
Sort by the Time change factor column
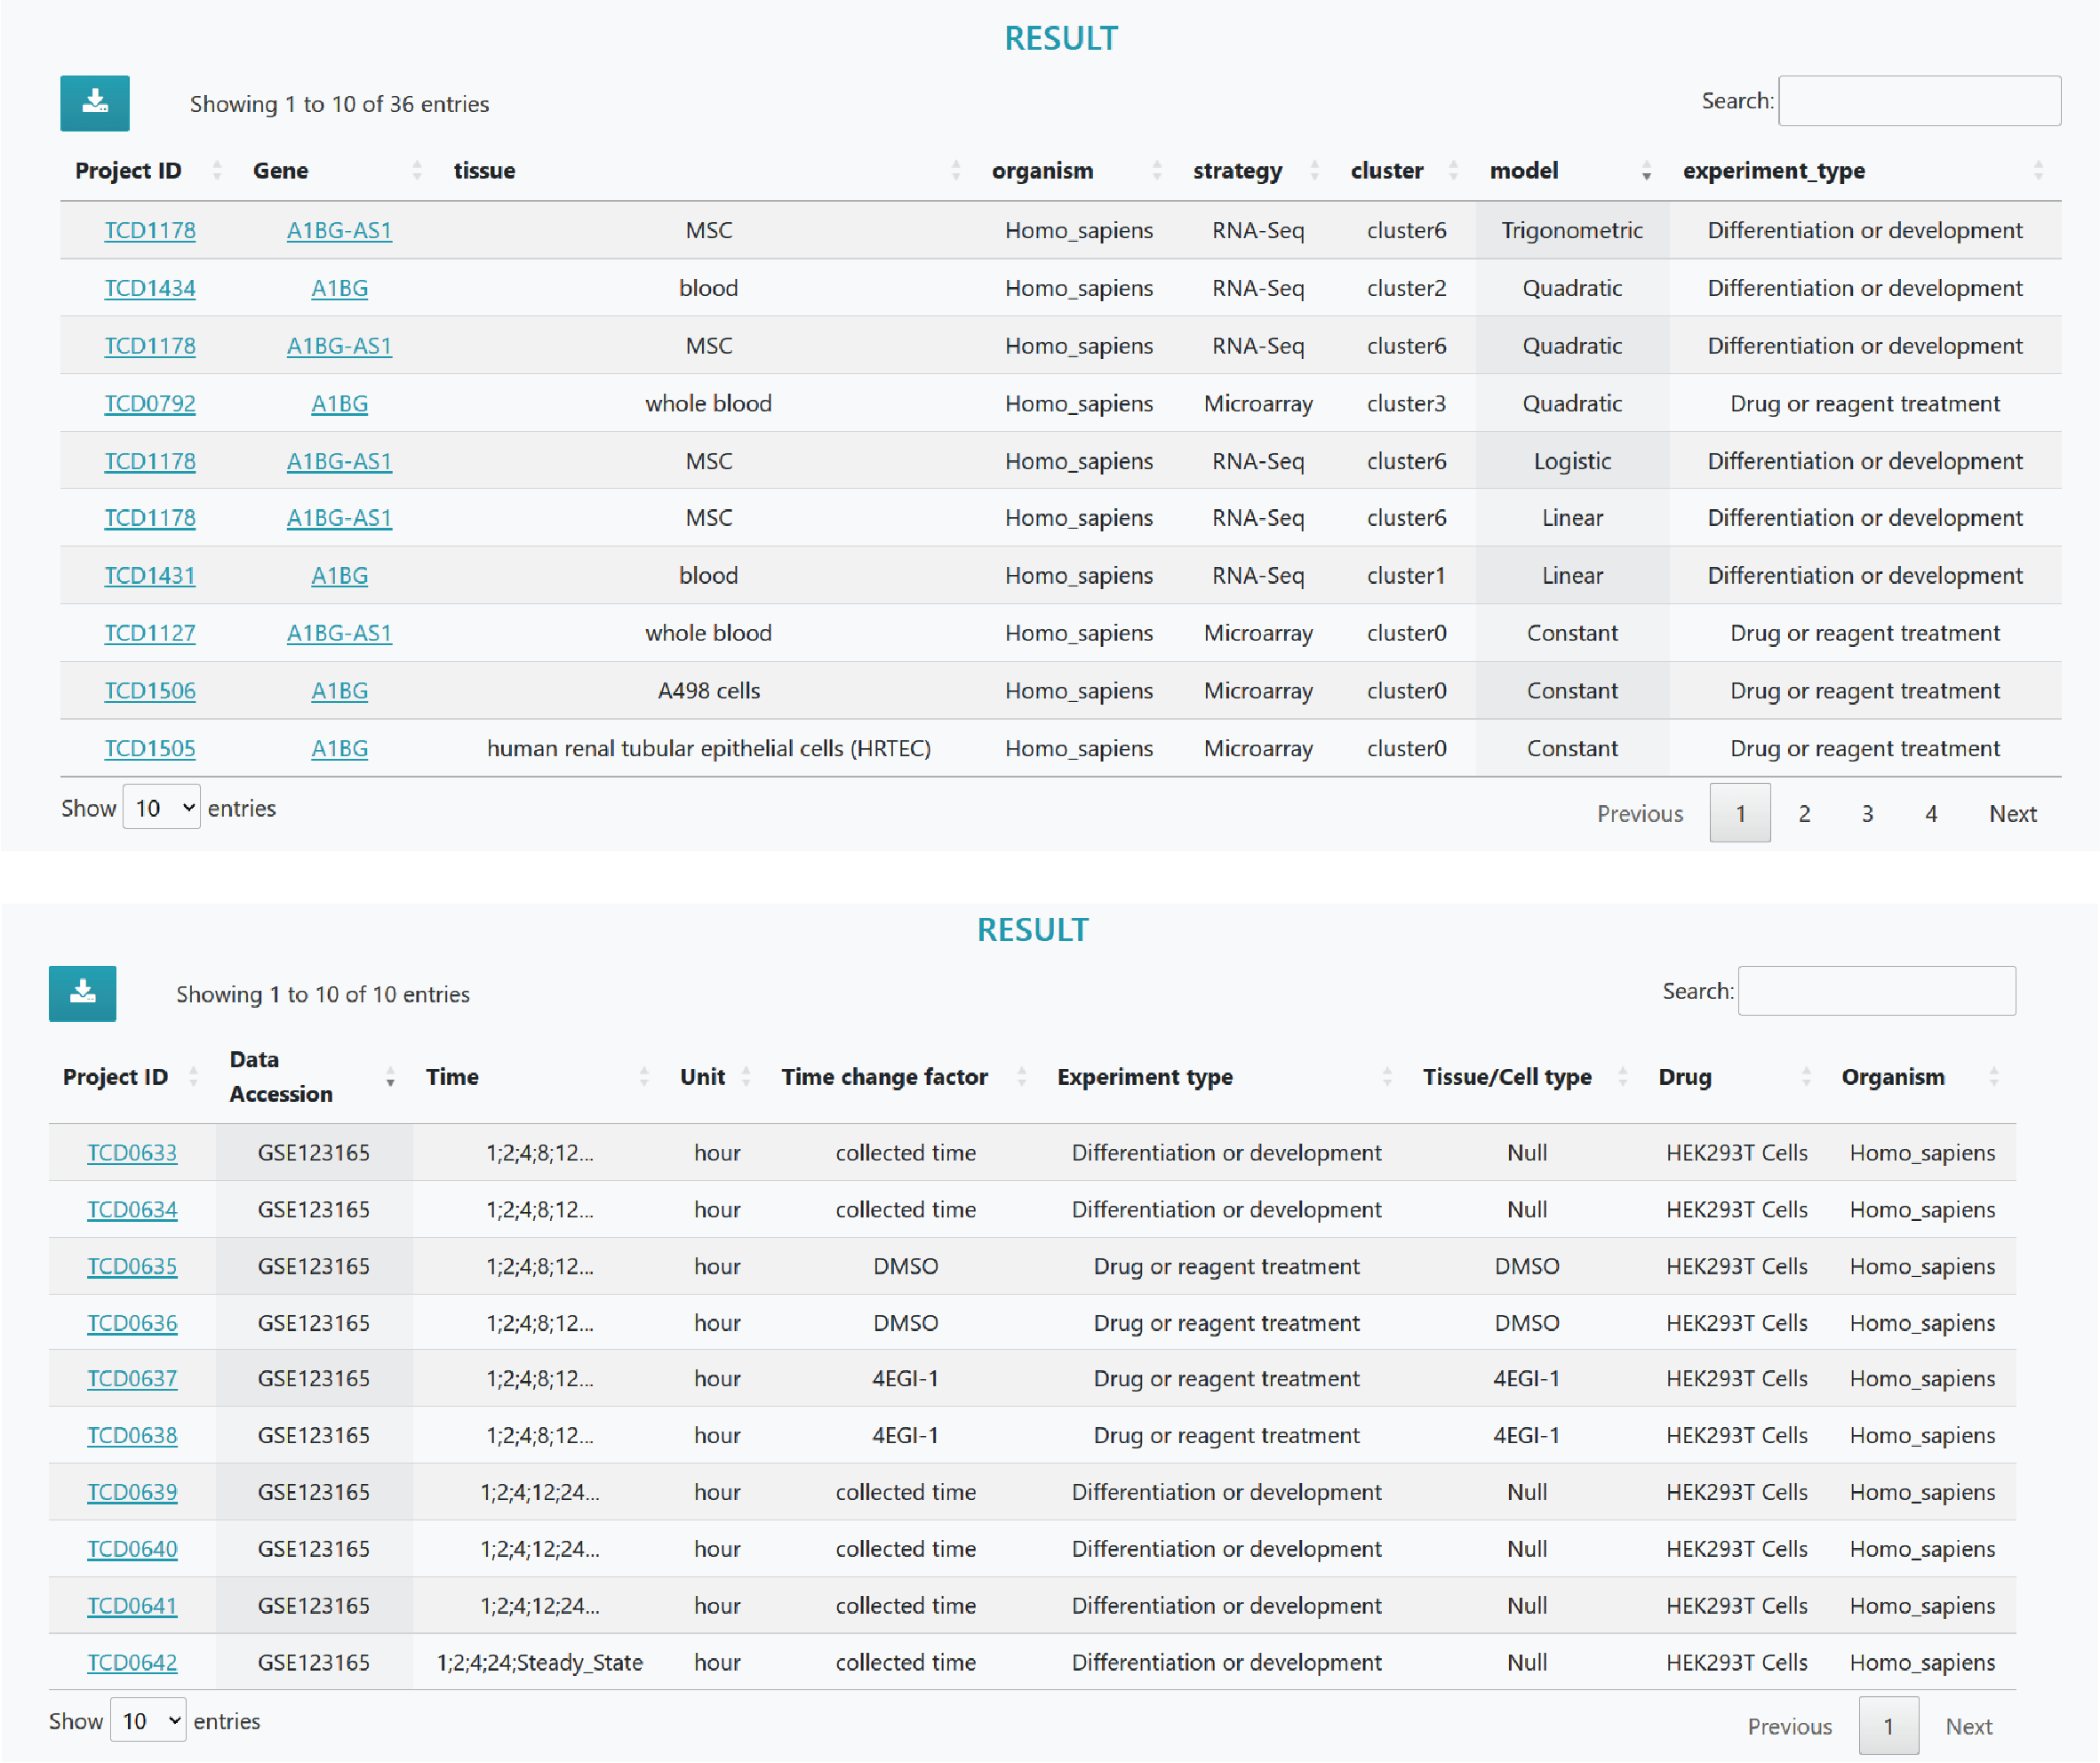[x=884, y=1077]
